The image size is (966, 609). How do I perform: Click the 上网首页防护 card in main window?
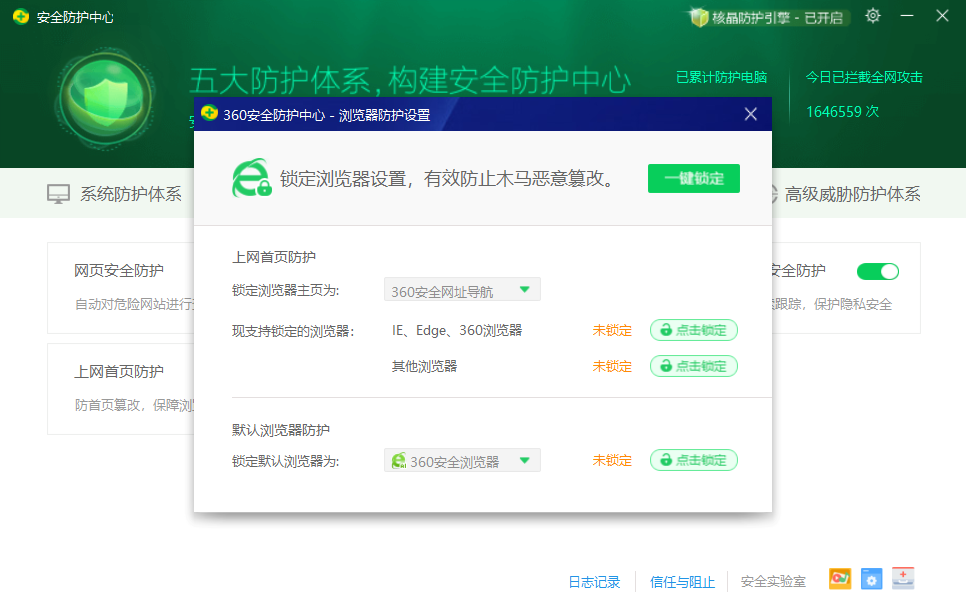click(121, 389)
